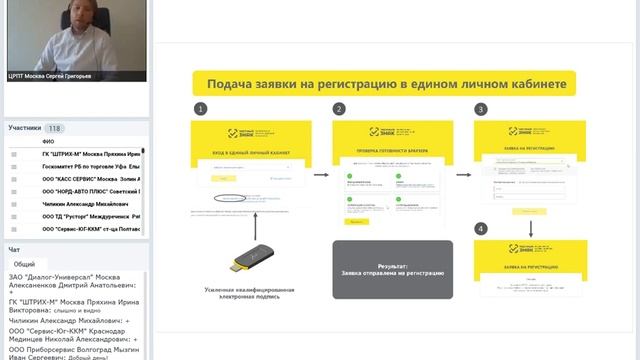640x360 pixels.
Task: Select participant ООО ТД "Русторг" Междуреченск
Action: [91, 217]
